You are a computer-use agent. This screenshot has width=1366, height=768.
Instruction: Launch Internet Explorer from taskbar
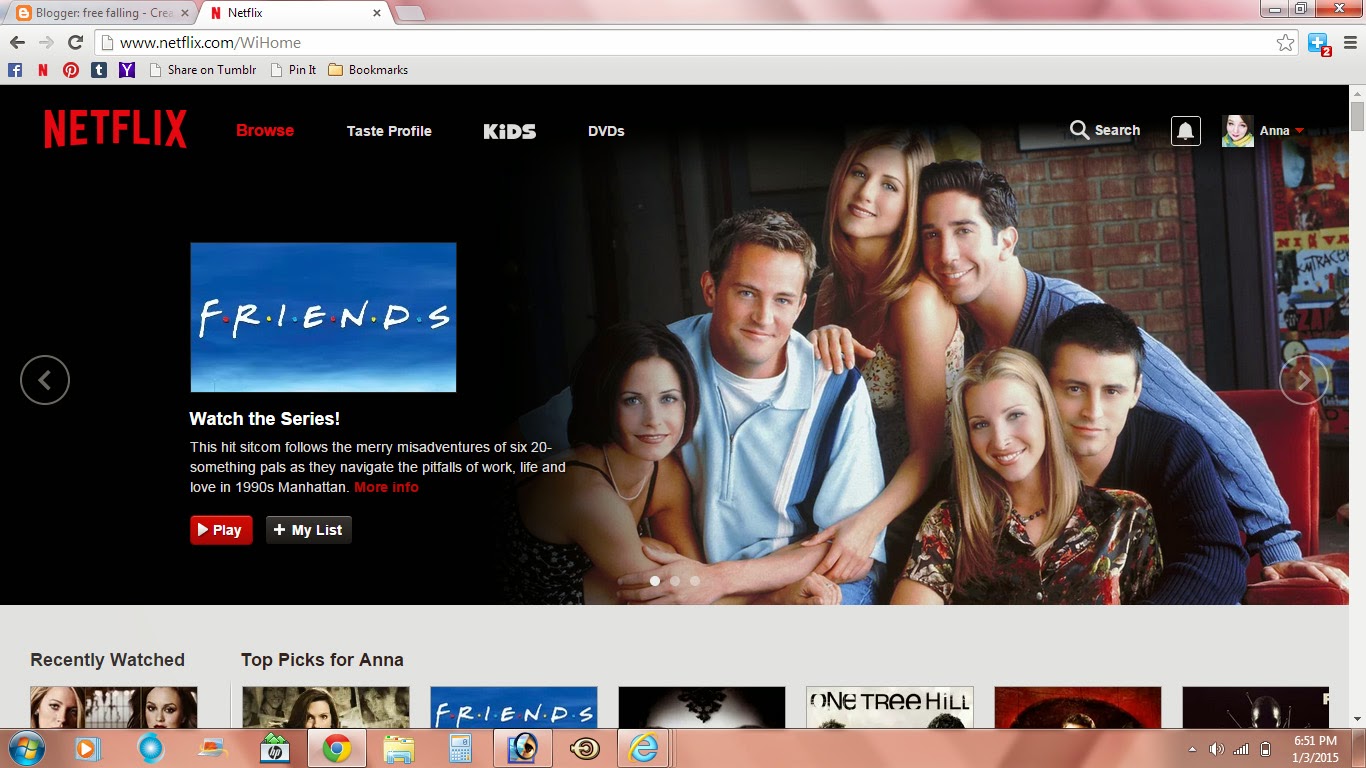tap(643, 748)
